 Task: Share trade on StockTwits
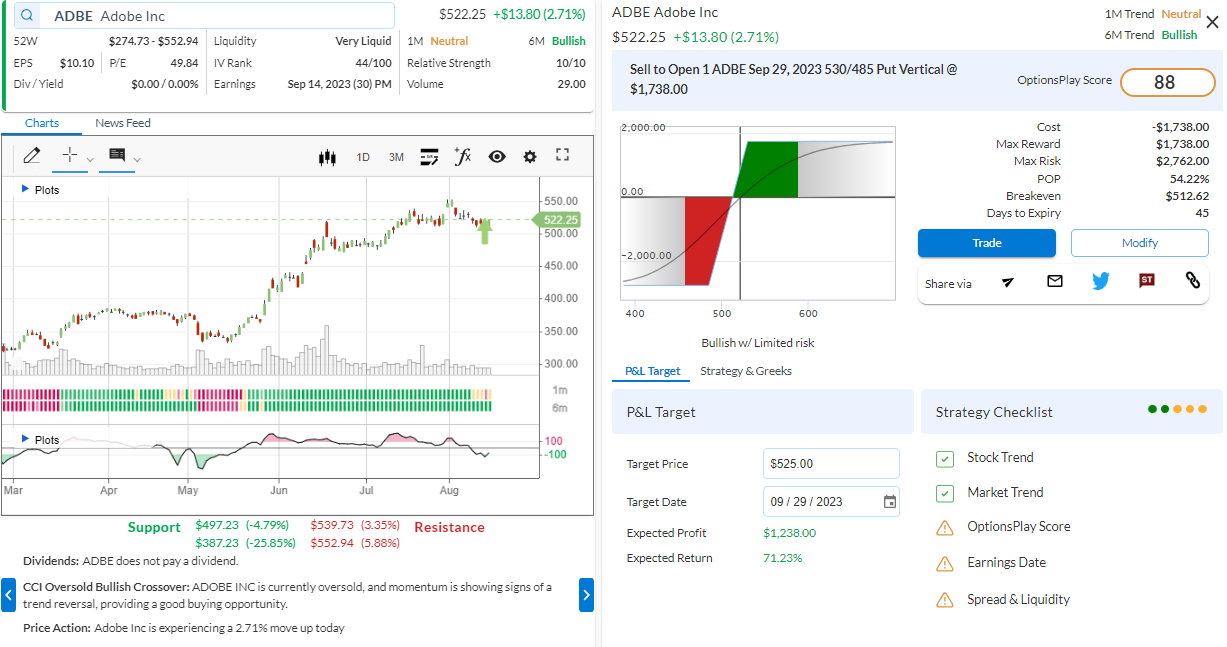tap(1147, 281)
